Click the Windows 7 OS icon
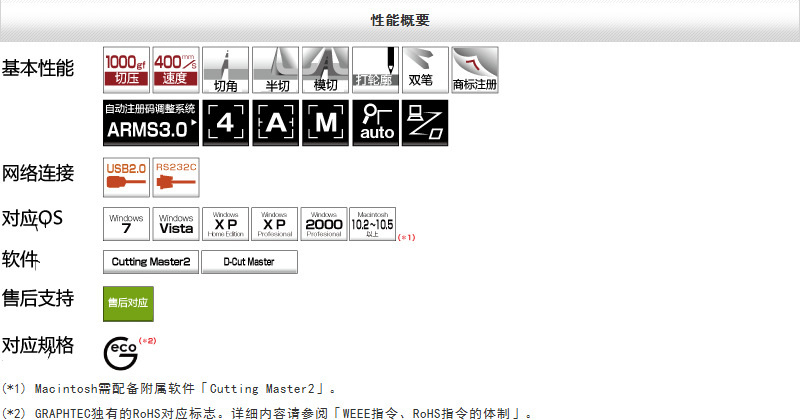 pos(126,224)
